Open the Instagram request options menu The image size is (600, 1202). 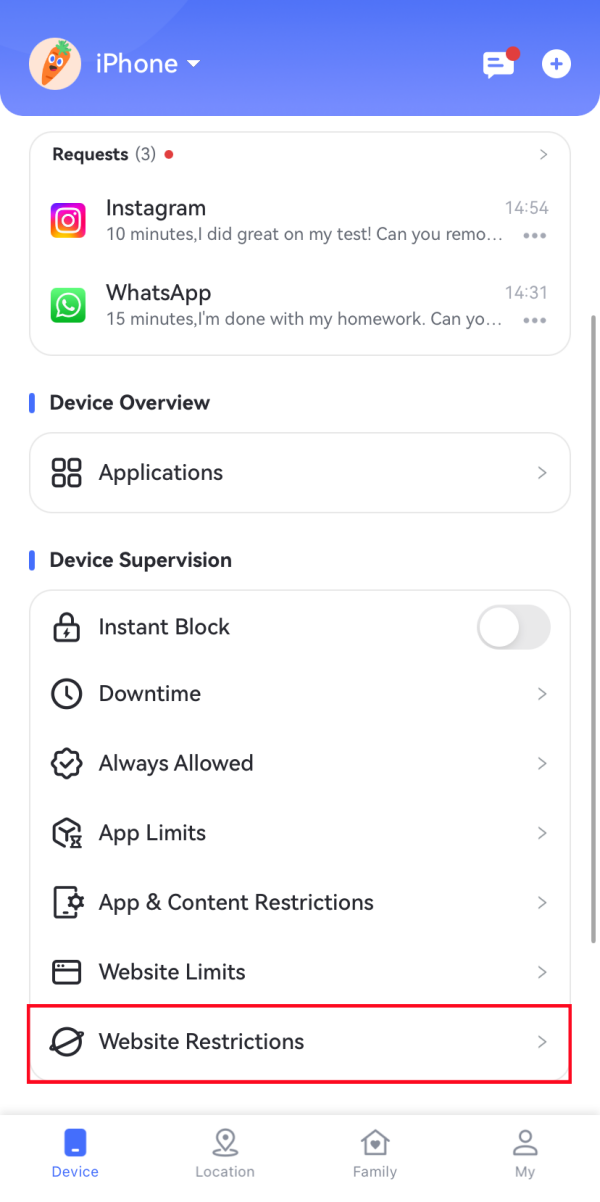(535, 235)
